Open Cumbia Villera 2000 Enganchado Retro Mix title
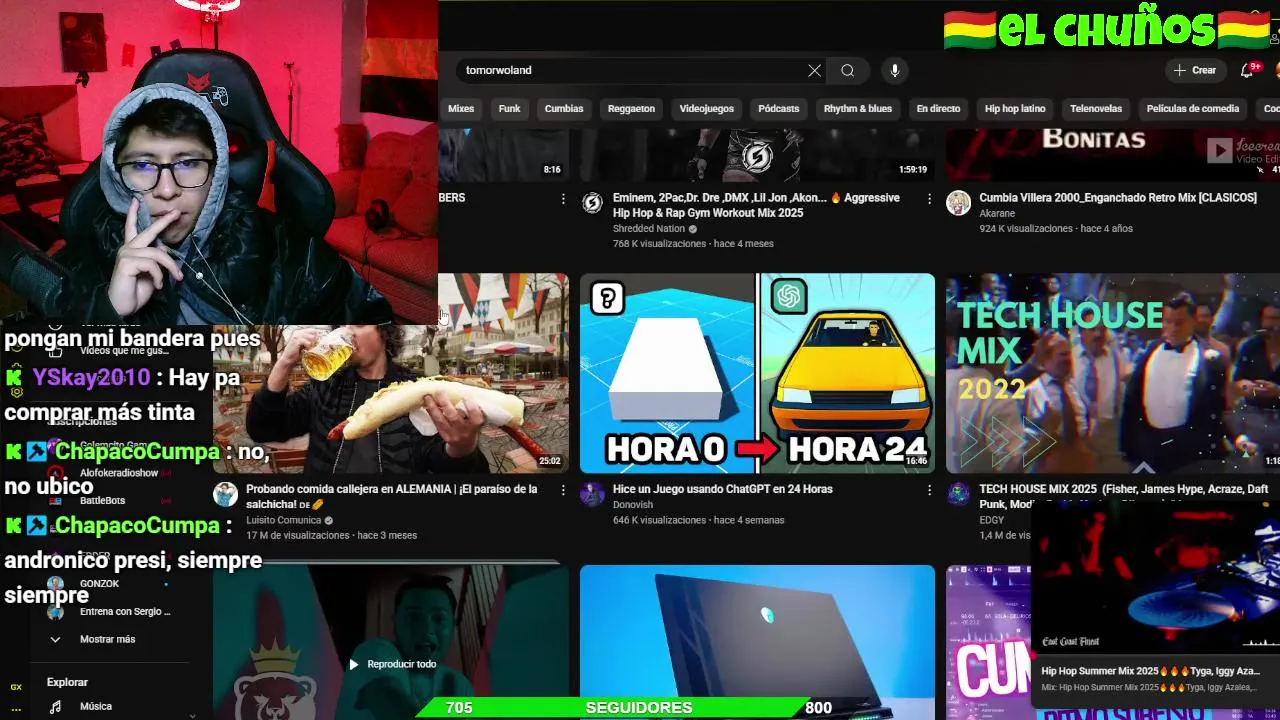 point(1118,198)
